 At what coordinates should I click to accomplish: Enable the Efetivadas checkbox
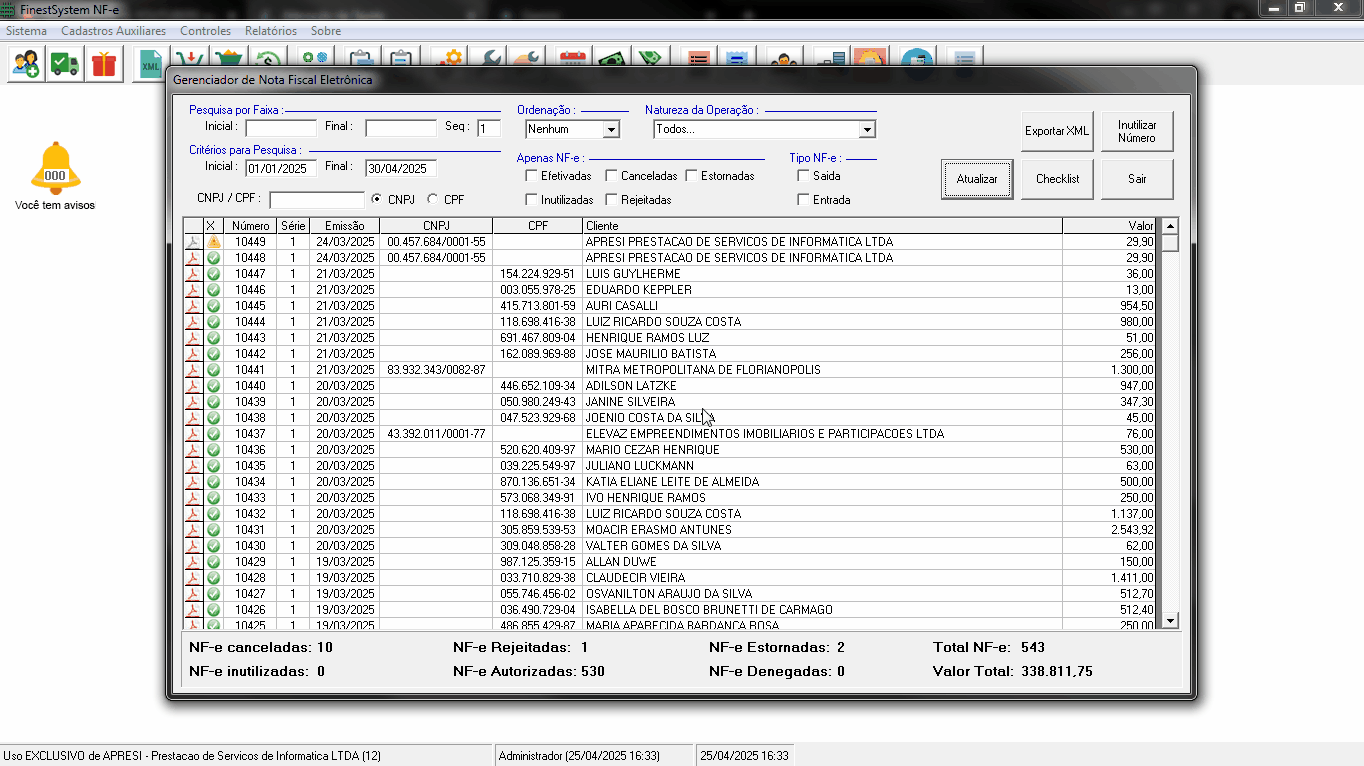[x=532, y=176]
